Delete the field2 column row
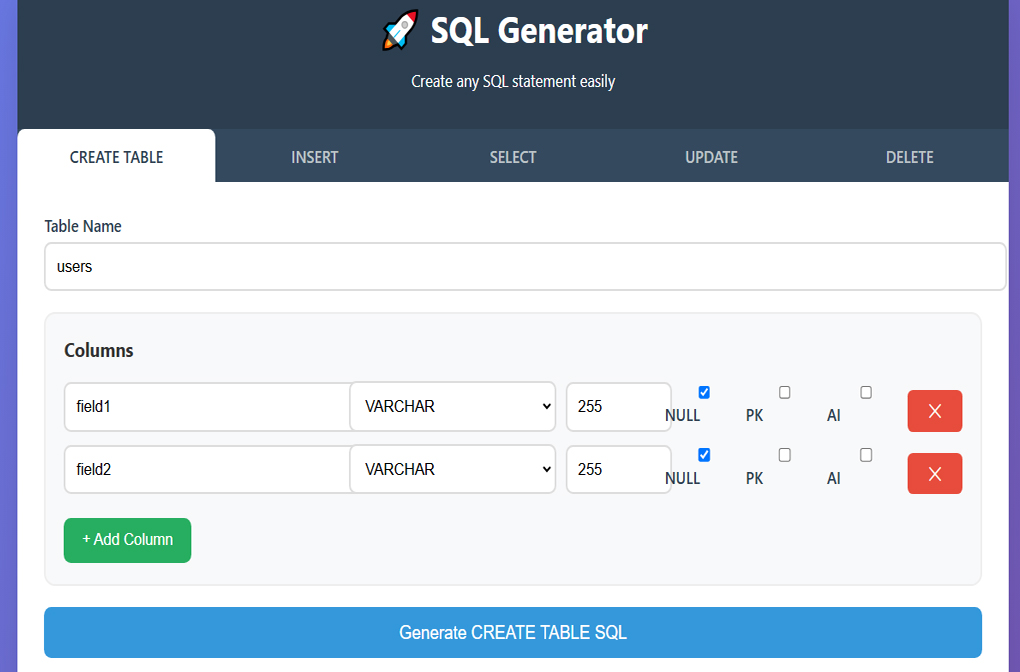Screen dimensions: 1020x672 tap(934, 474)
